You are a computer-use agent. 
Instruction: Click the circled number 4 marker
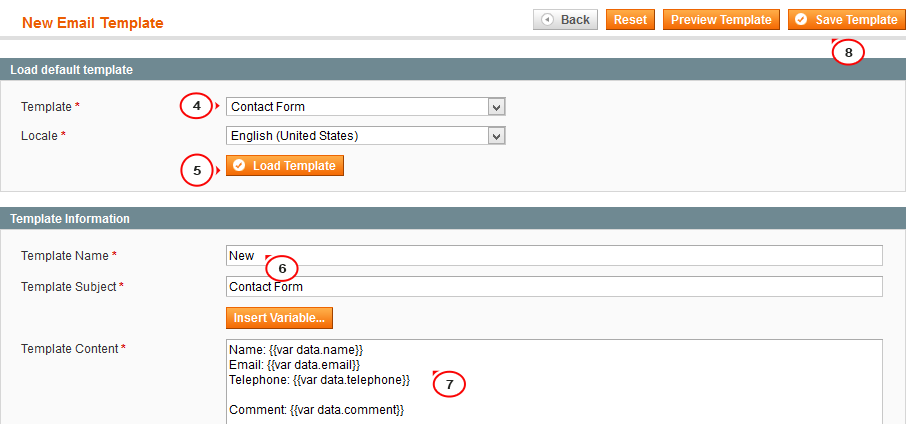pyautogui.click(x=196, y=106)
